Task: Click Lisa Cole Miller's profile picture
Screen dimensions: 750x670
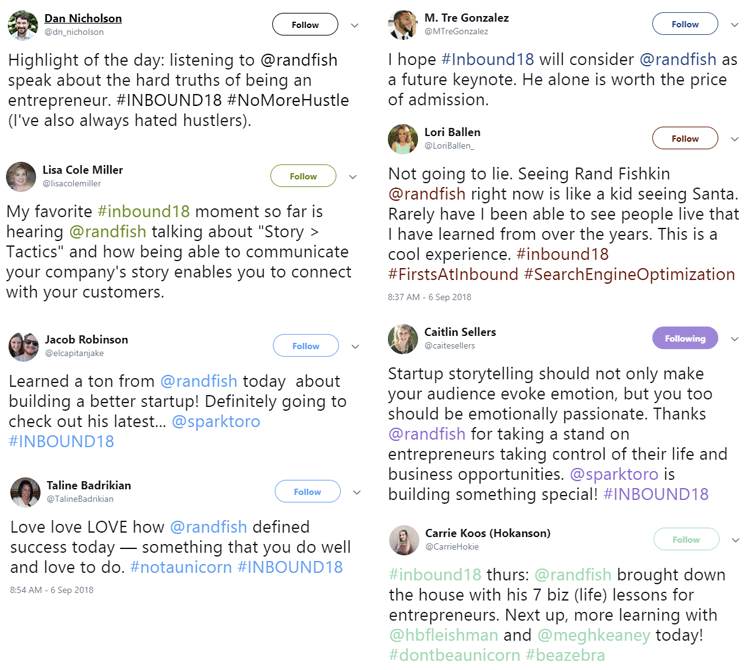Action: pos(21,176)
